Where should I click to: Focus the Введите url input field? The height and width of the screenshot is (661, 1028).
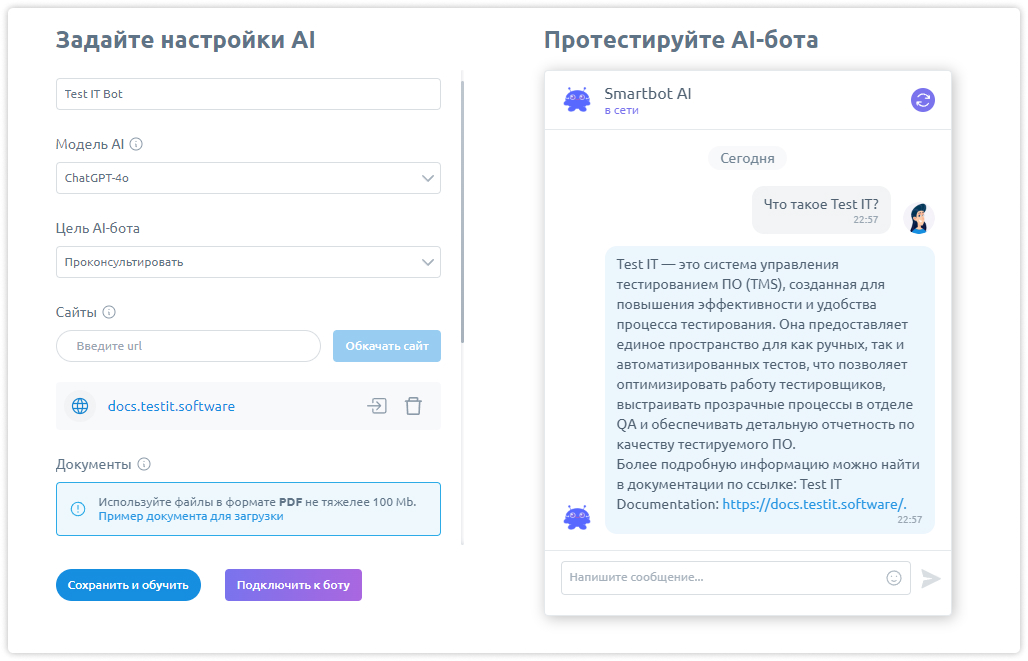tap(189, 346)
